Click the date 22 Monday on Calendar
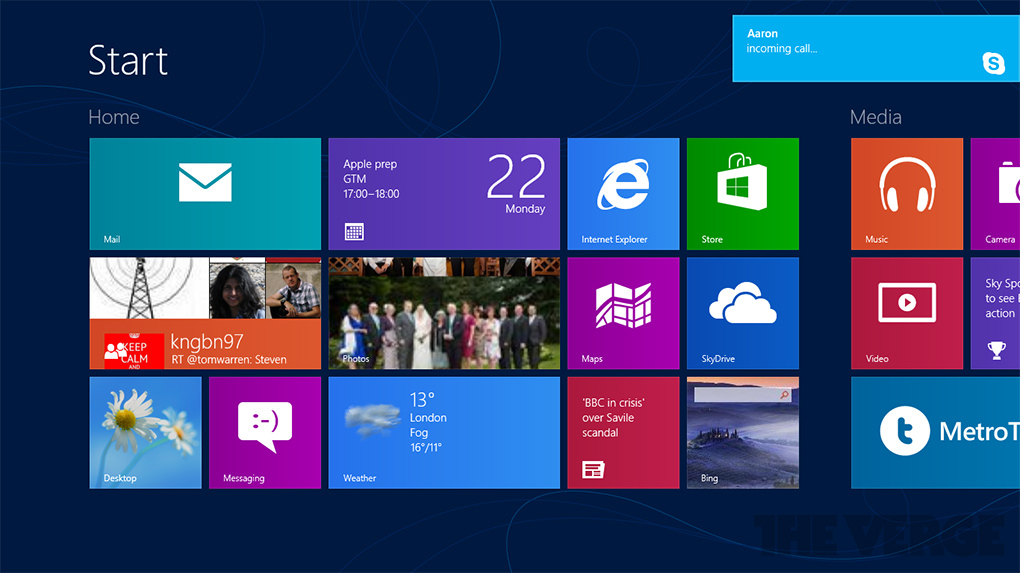1020x573 pixels. (516, 184)
